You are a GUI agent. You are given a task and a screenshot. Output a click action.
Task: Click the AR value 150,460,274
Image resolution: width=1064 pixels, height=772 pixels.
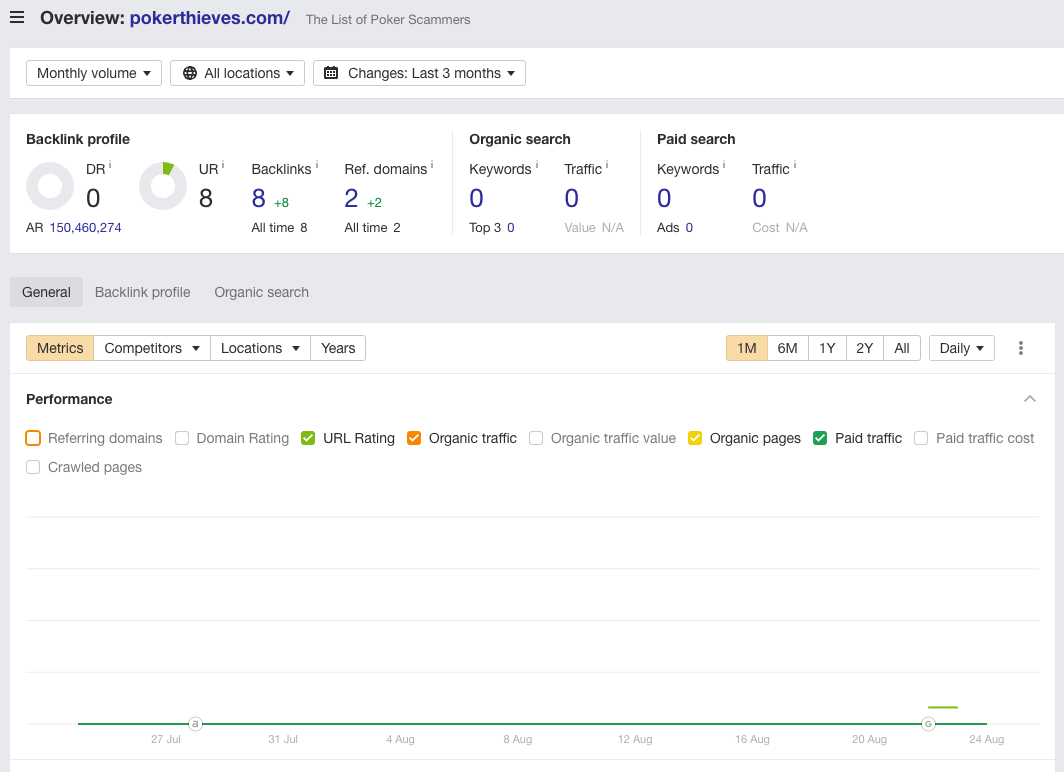pyautogui.click(x=86, y=228)
